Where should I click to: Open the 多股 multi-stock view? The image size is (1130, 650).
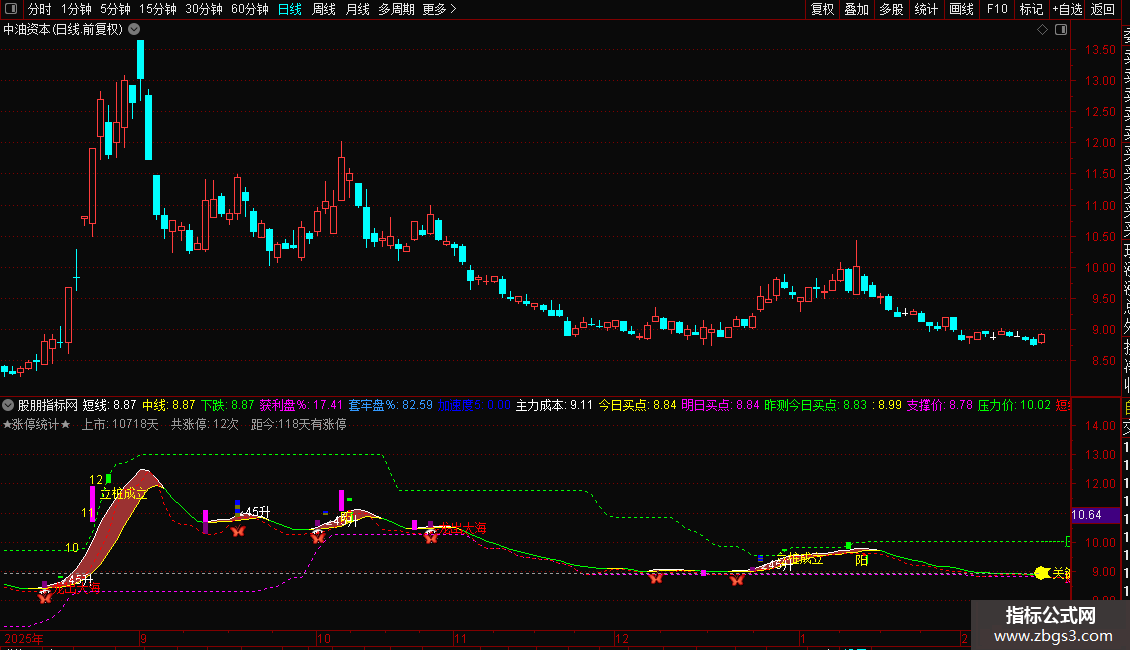point(891,9)
